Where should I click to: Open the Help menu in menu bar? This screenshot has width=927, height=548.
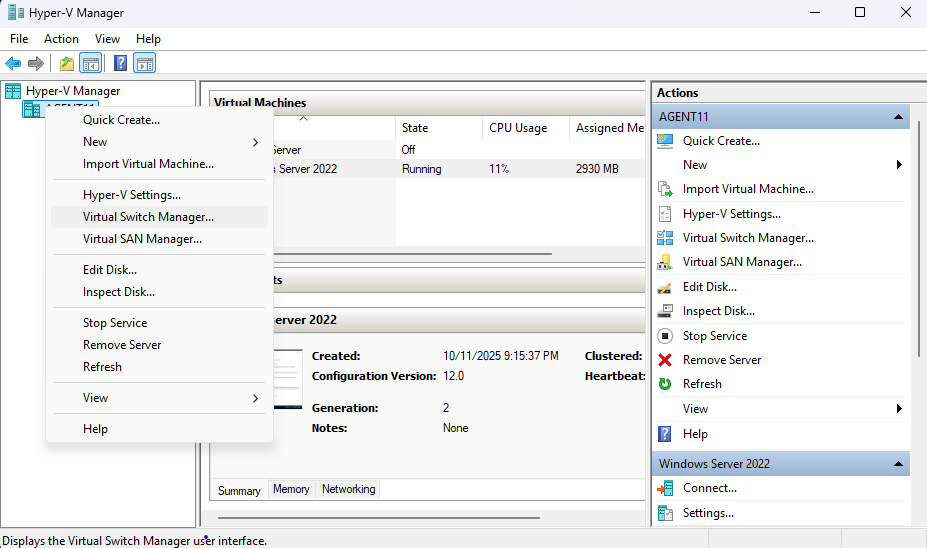click(x=148, y=39)
